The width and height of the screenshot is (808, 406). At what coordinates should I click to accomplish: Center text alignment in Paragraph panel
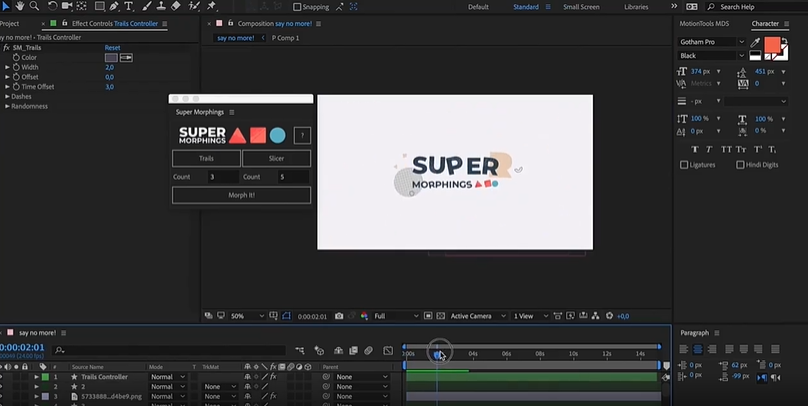(698, 349)
